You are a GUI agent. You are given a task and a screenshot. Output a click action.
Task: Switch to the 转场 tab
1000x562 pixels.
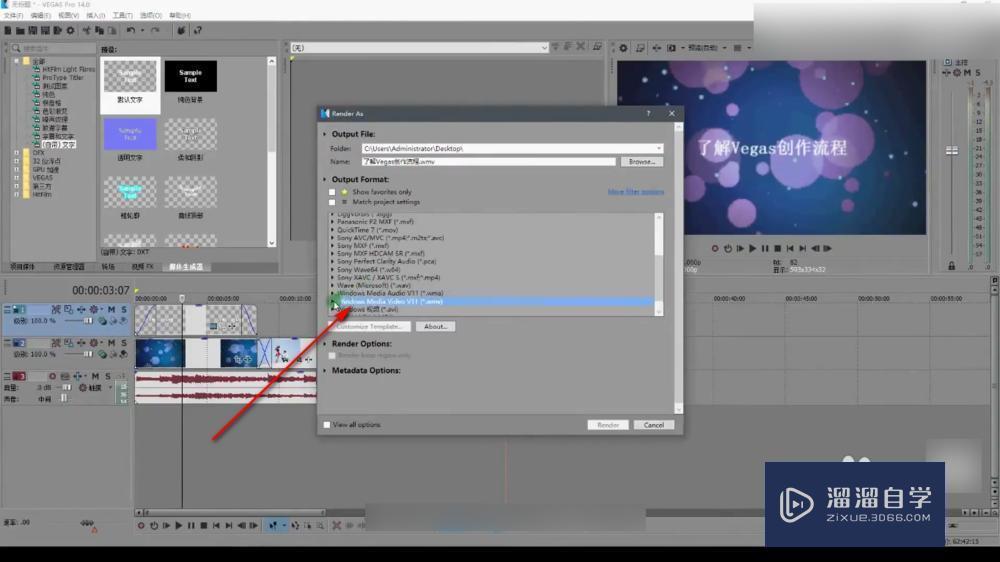pos(108,267)
